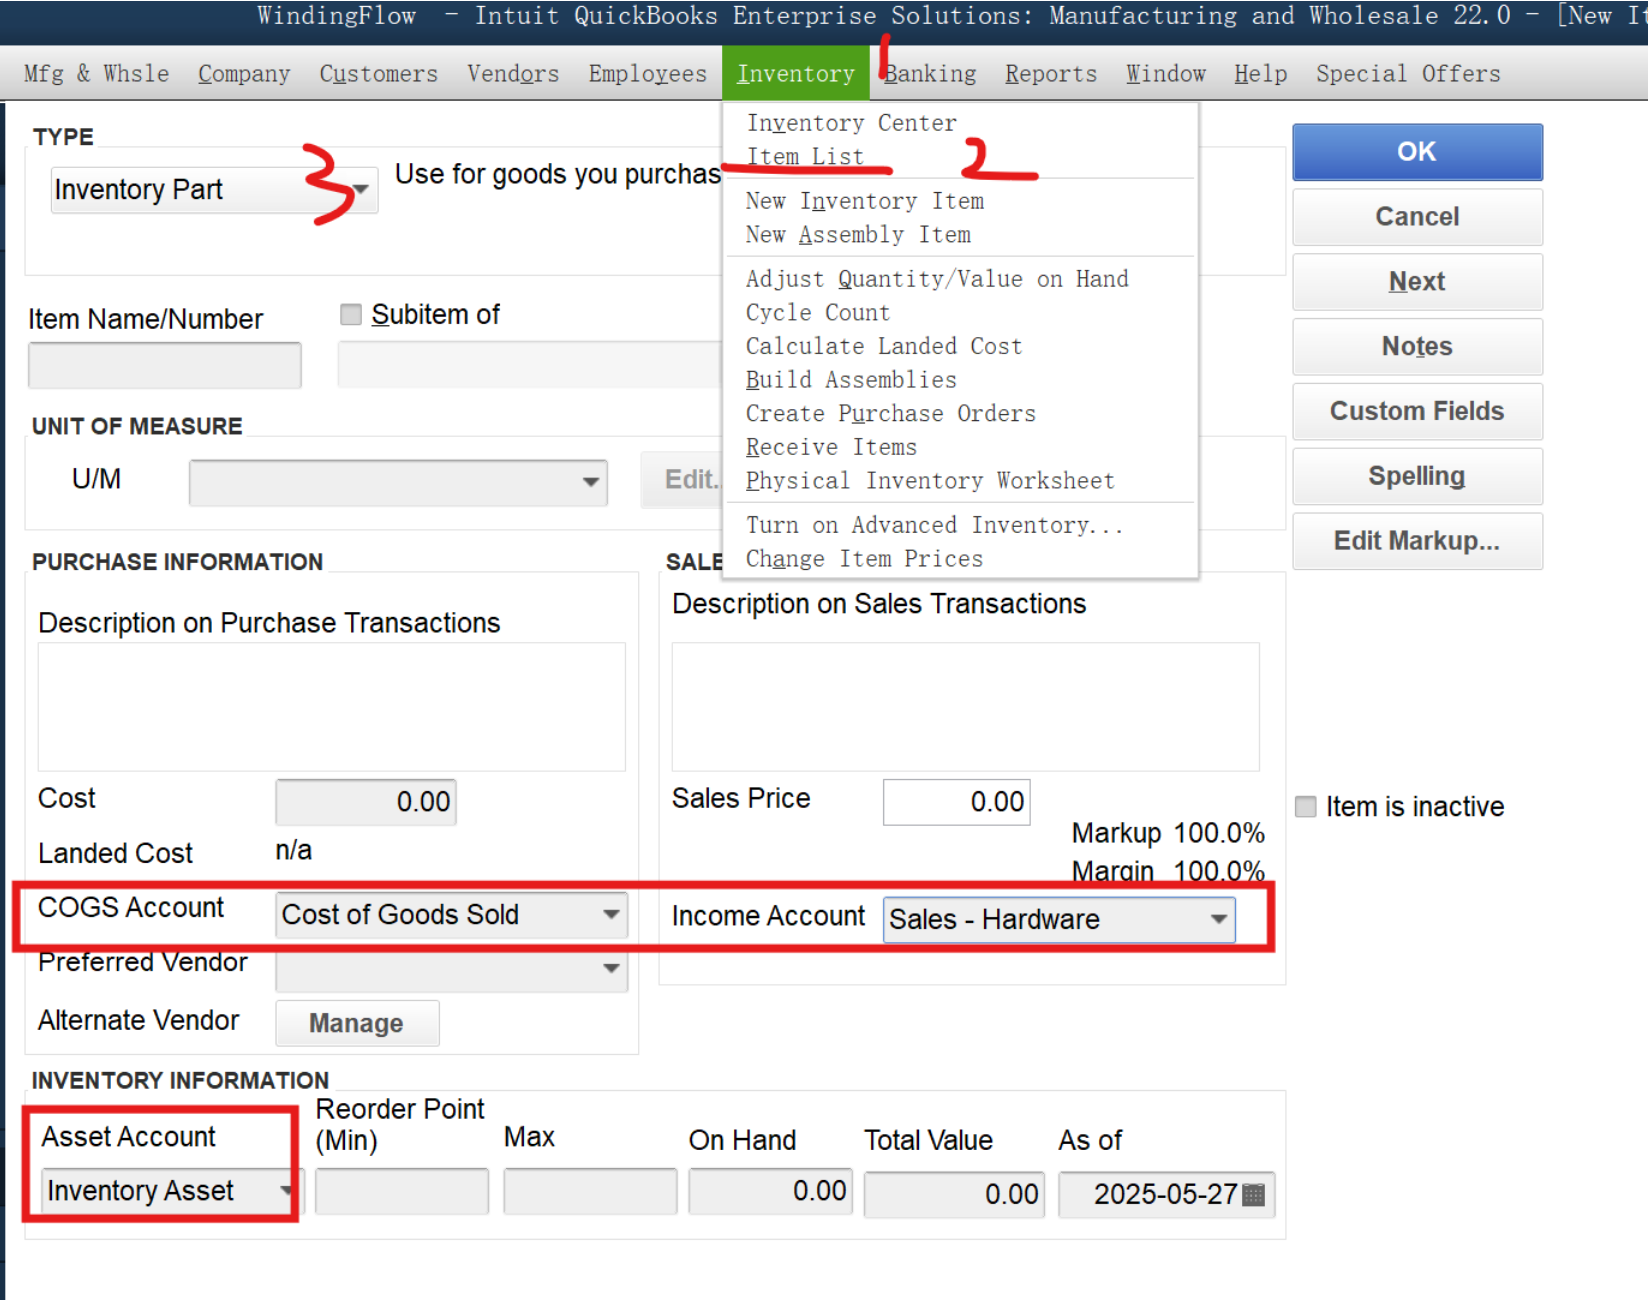
Task: Choose Inventory Center from the menu
Action: (x=852, y=123)
